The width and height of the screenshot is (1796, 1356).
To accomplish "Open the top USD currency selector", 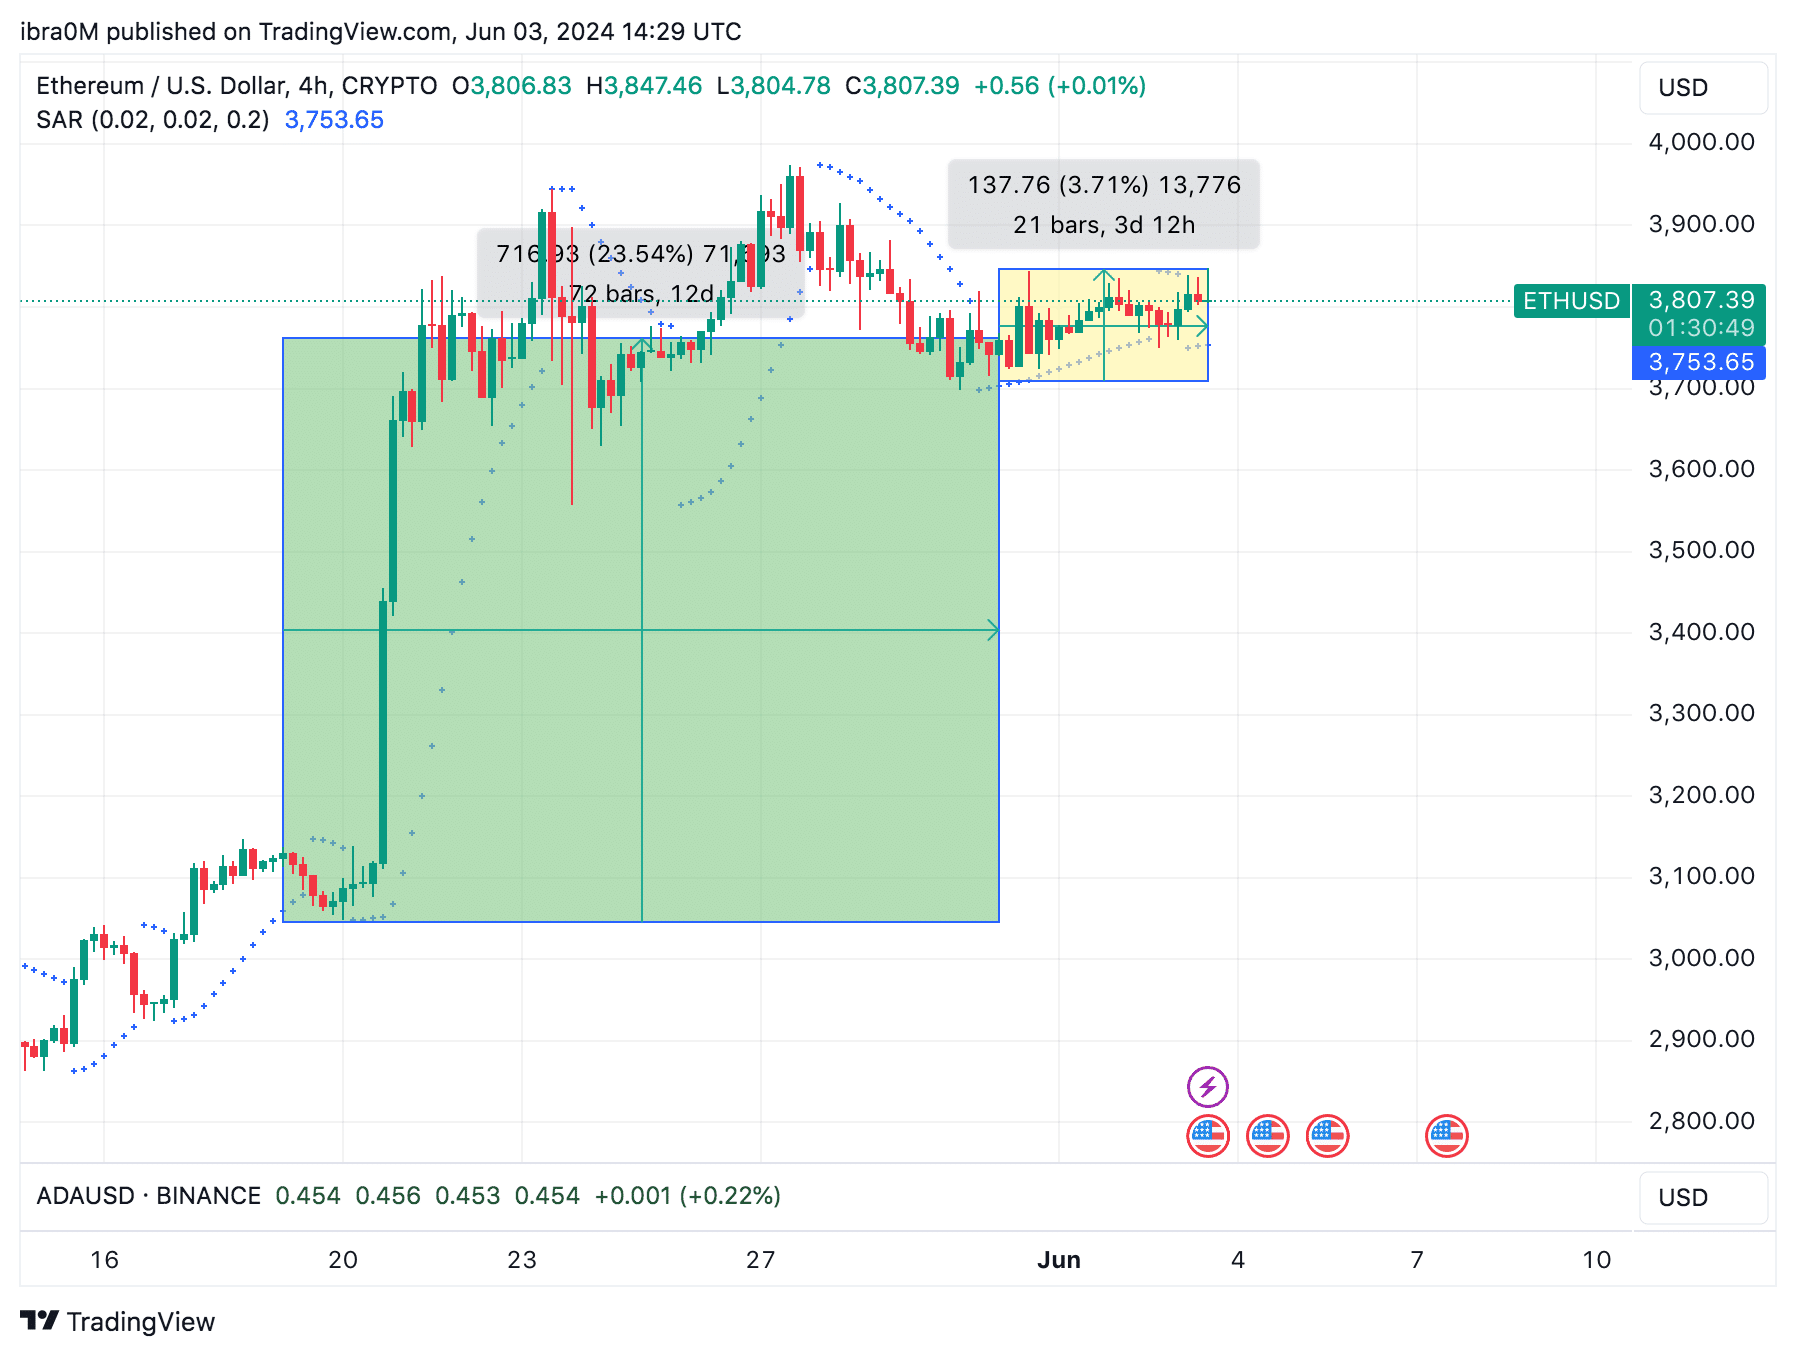I will tap(1703, 88).
